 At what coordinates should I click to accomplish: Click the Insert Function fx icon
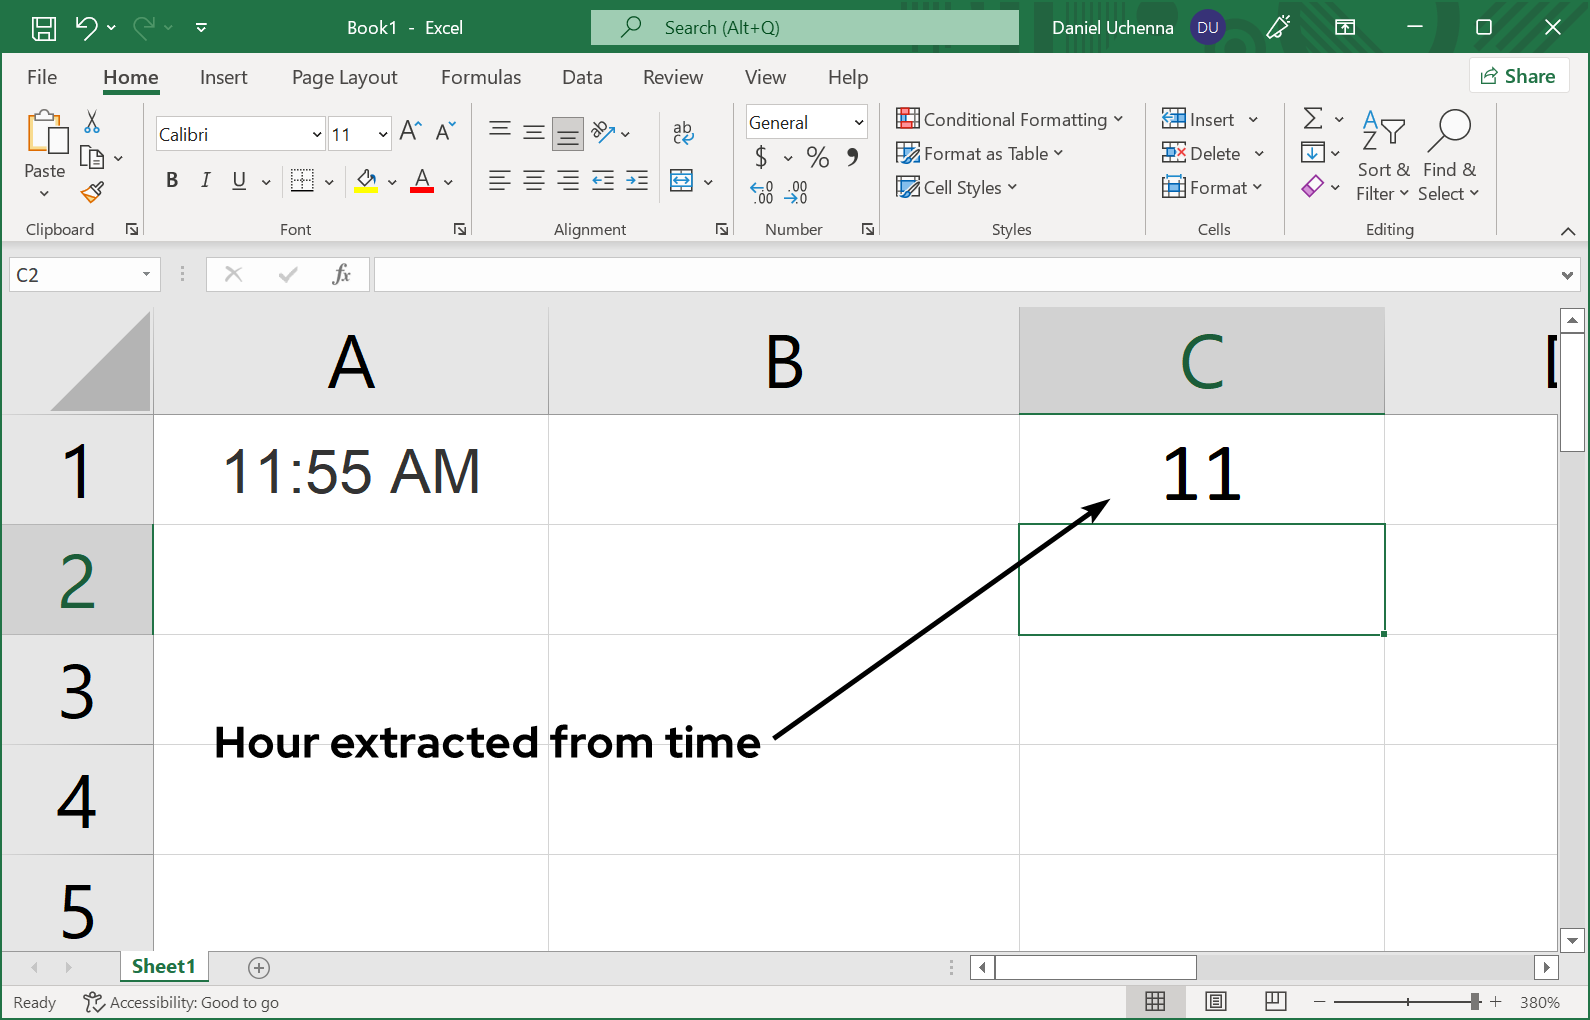[341, 274]
